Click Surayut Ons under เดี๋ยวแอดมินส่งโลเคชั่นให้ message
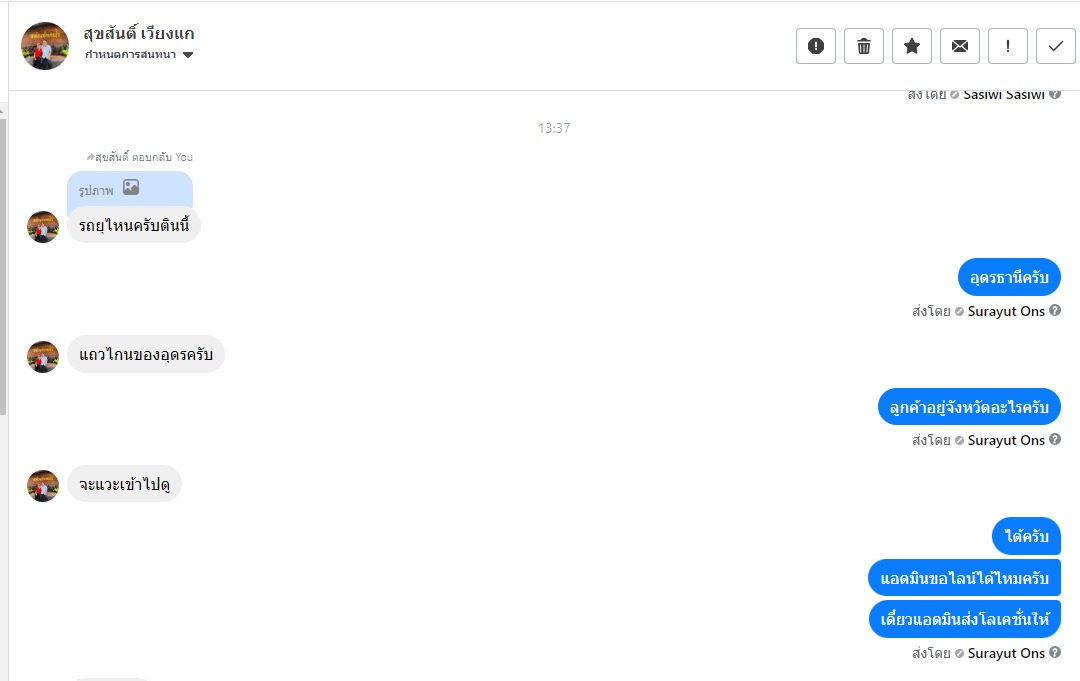Viewport: 1080px width, 681px height. (x=1006, y=653)
